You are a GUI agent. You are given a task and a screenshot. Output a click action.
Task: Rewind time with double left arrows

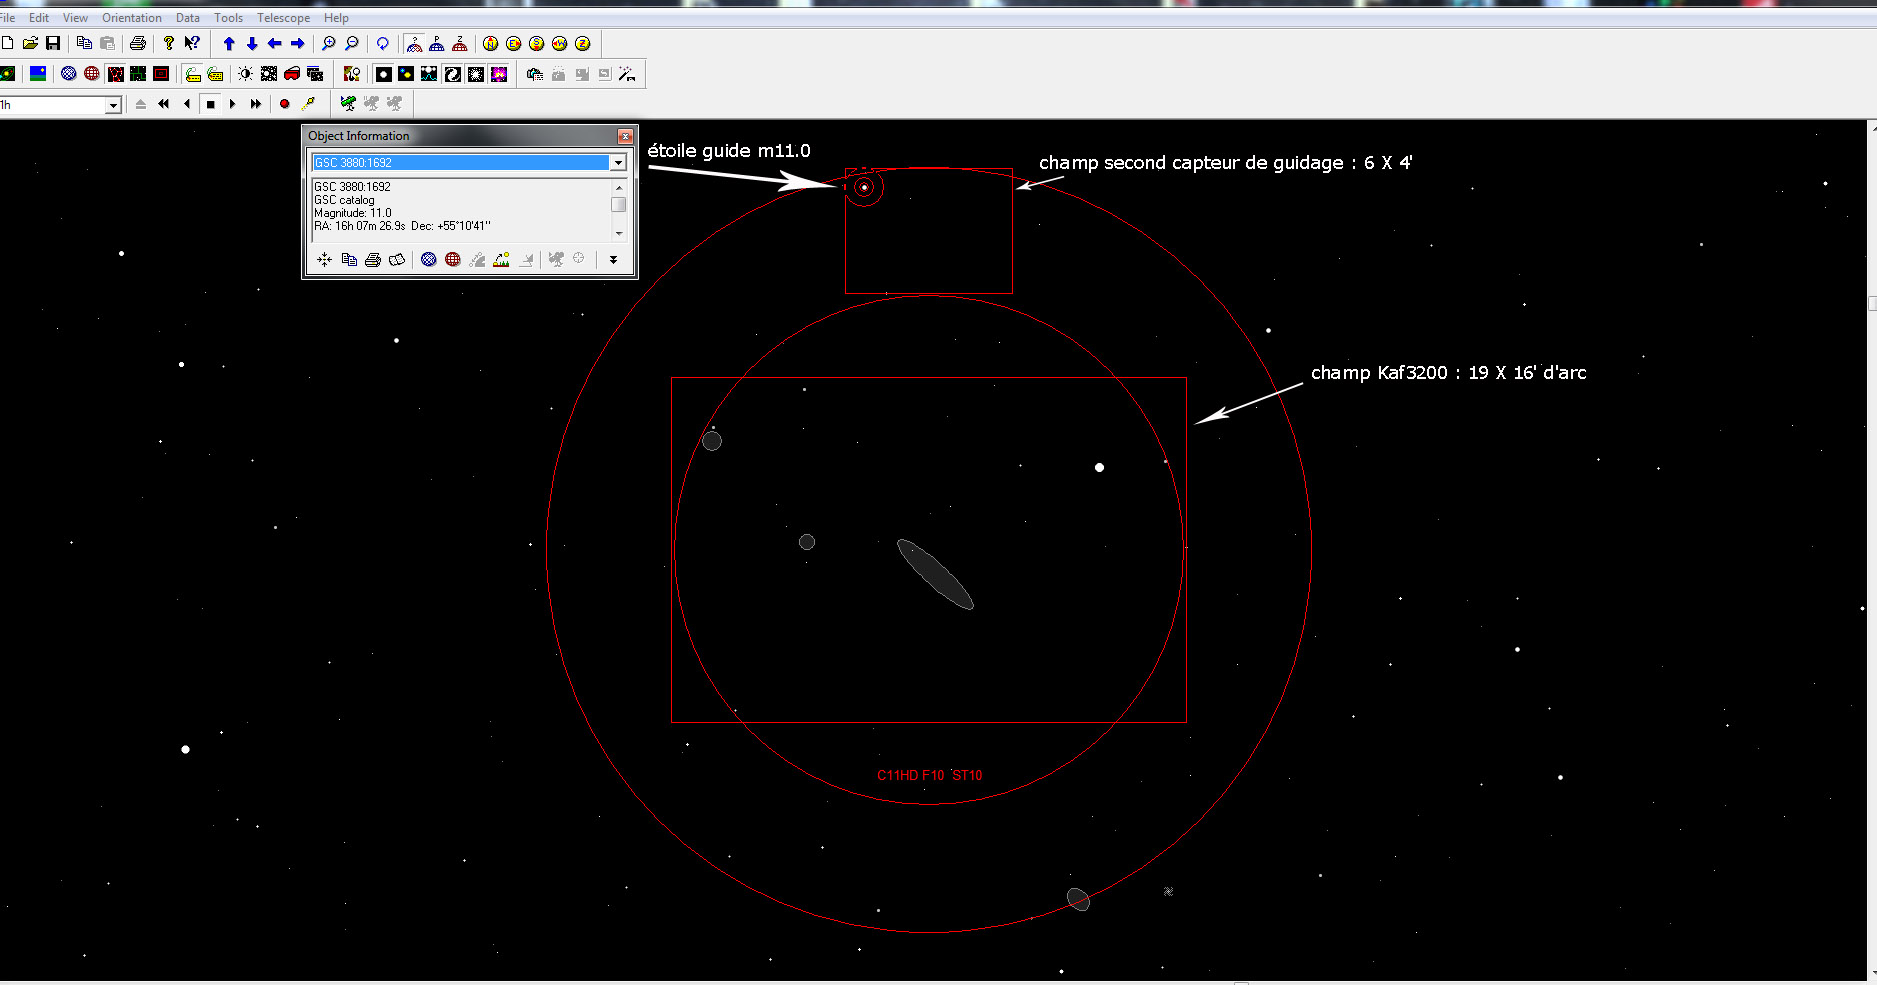(164, 104)
